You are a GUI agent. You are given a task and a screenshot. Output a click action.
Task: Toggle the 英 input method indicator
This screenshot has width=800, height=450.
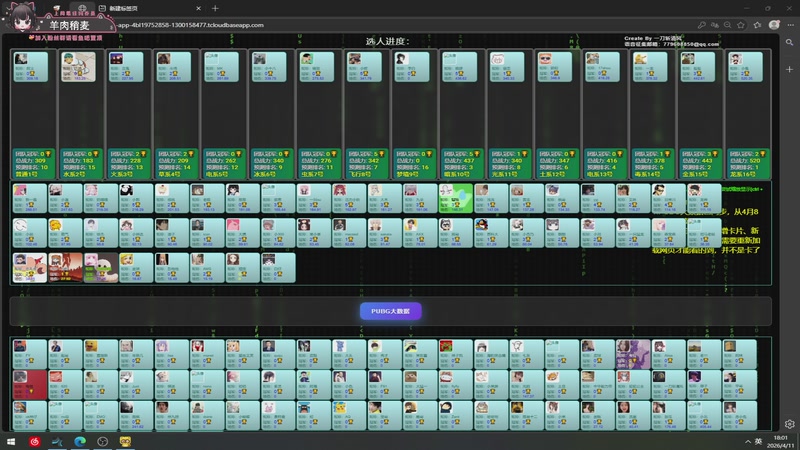[759, 441]
